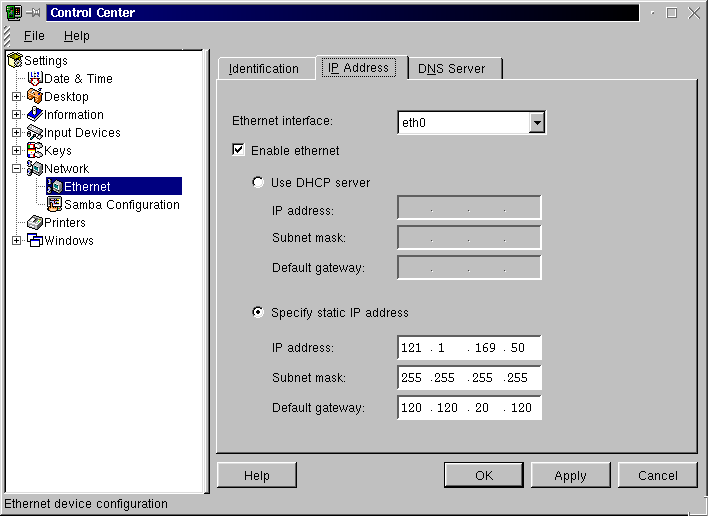
Task: Select the Desktop icon in tree
Action: (x=35, y=97)
